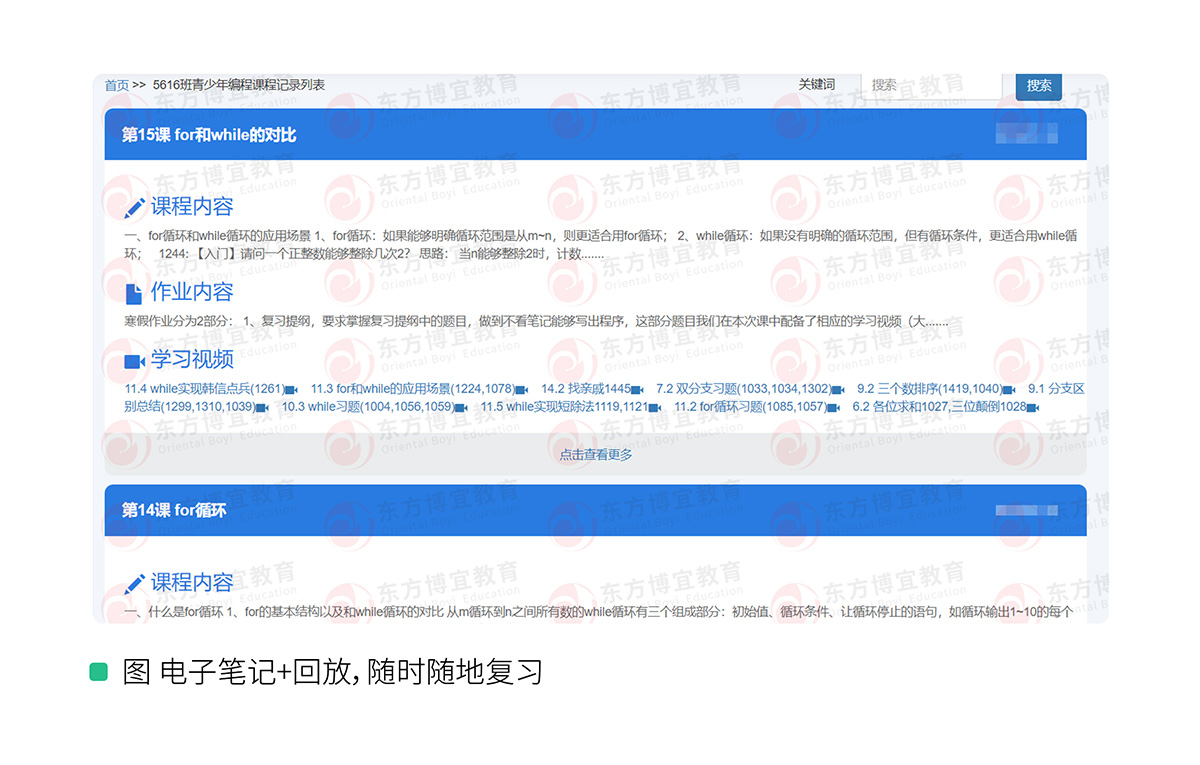Click the pencil icon in the 第14课 section
Screen dimensions: 1200x765
coord(134,584)
